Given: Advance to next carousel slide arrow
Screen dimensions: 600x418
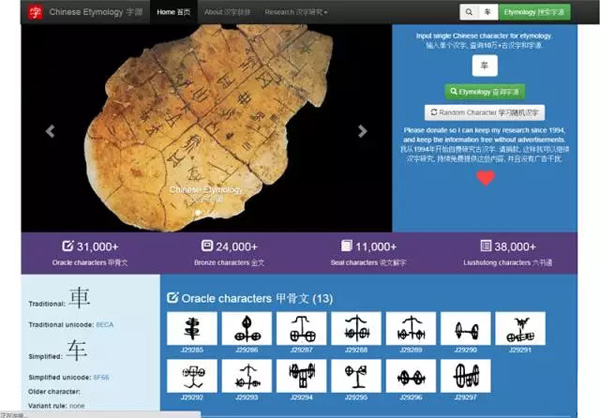Looking at the screenshot, I should tap(363, 131).
